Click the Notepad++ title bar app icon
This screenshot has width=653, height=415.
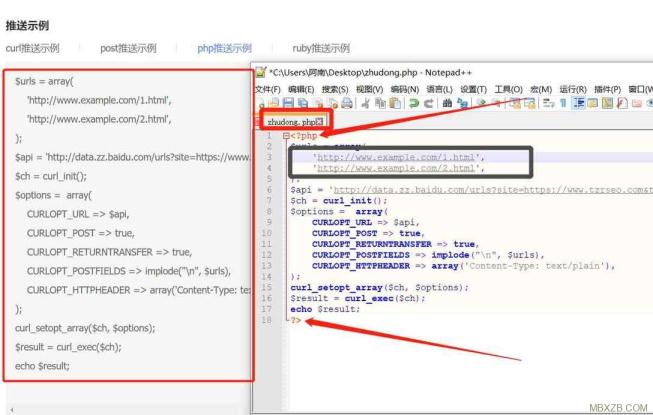[x=261, y=72]
